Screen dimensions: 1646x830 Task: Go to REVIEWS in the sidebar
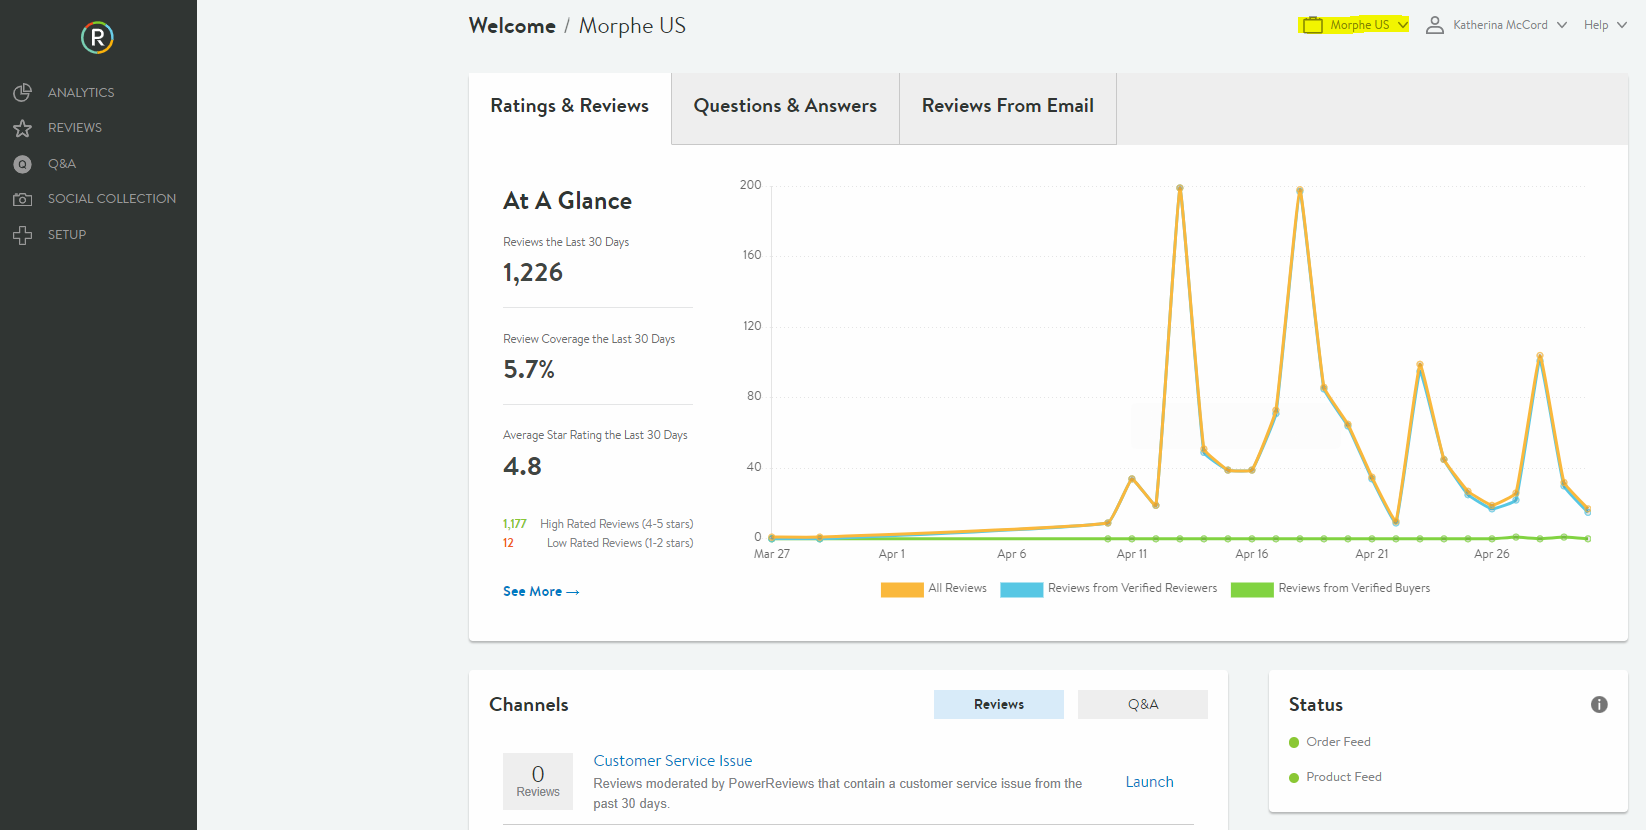tap(75, 128)
